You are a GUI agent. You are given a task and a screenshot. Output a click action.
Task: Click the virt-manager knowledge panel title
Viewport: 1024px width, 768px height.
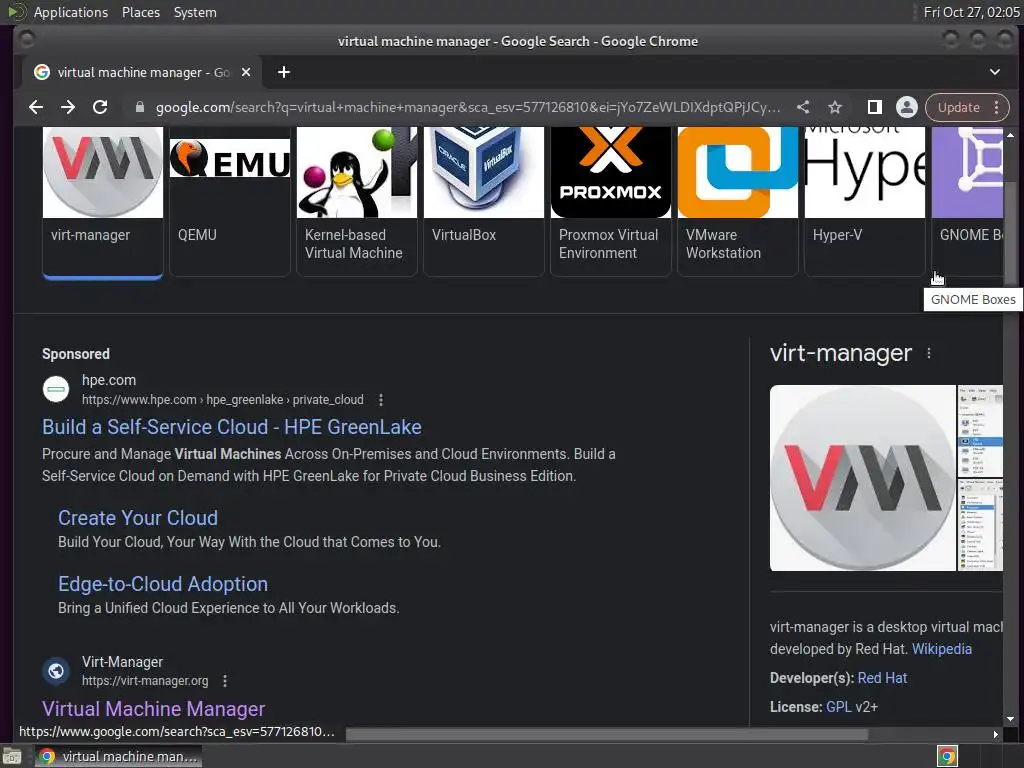(840, 353)
